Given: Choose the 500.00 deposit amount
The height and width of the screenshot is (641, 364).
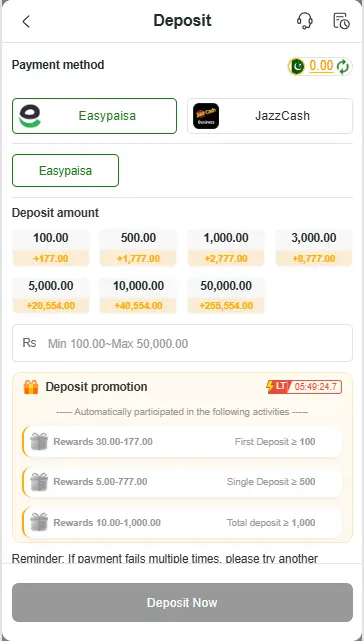Looking at the screenshot, I should click(x=138, y=248).
